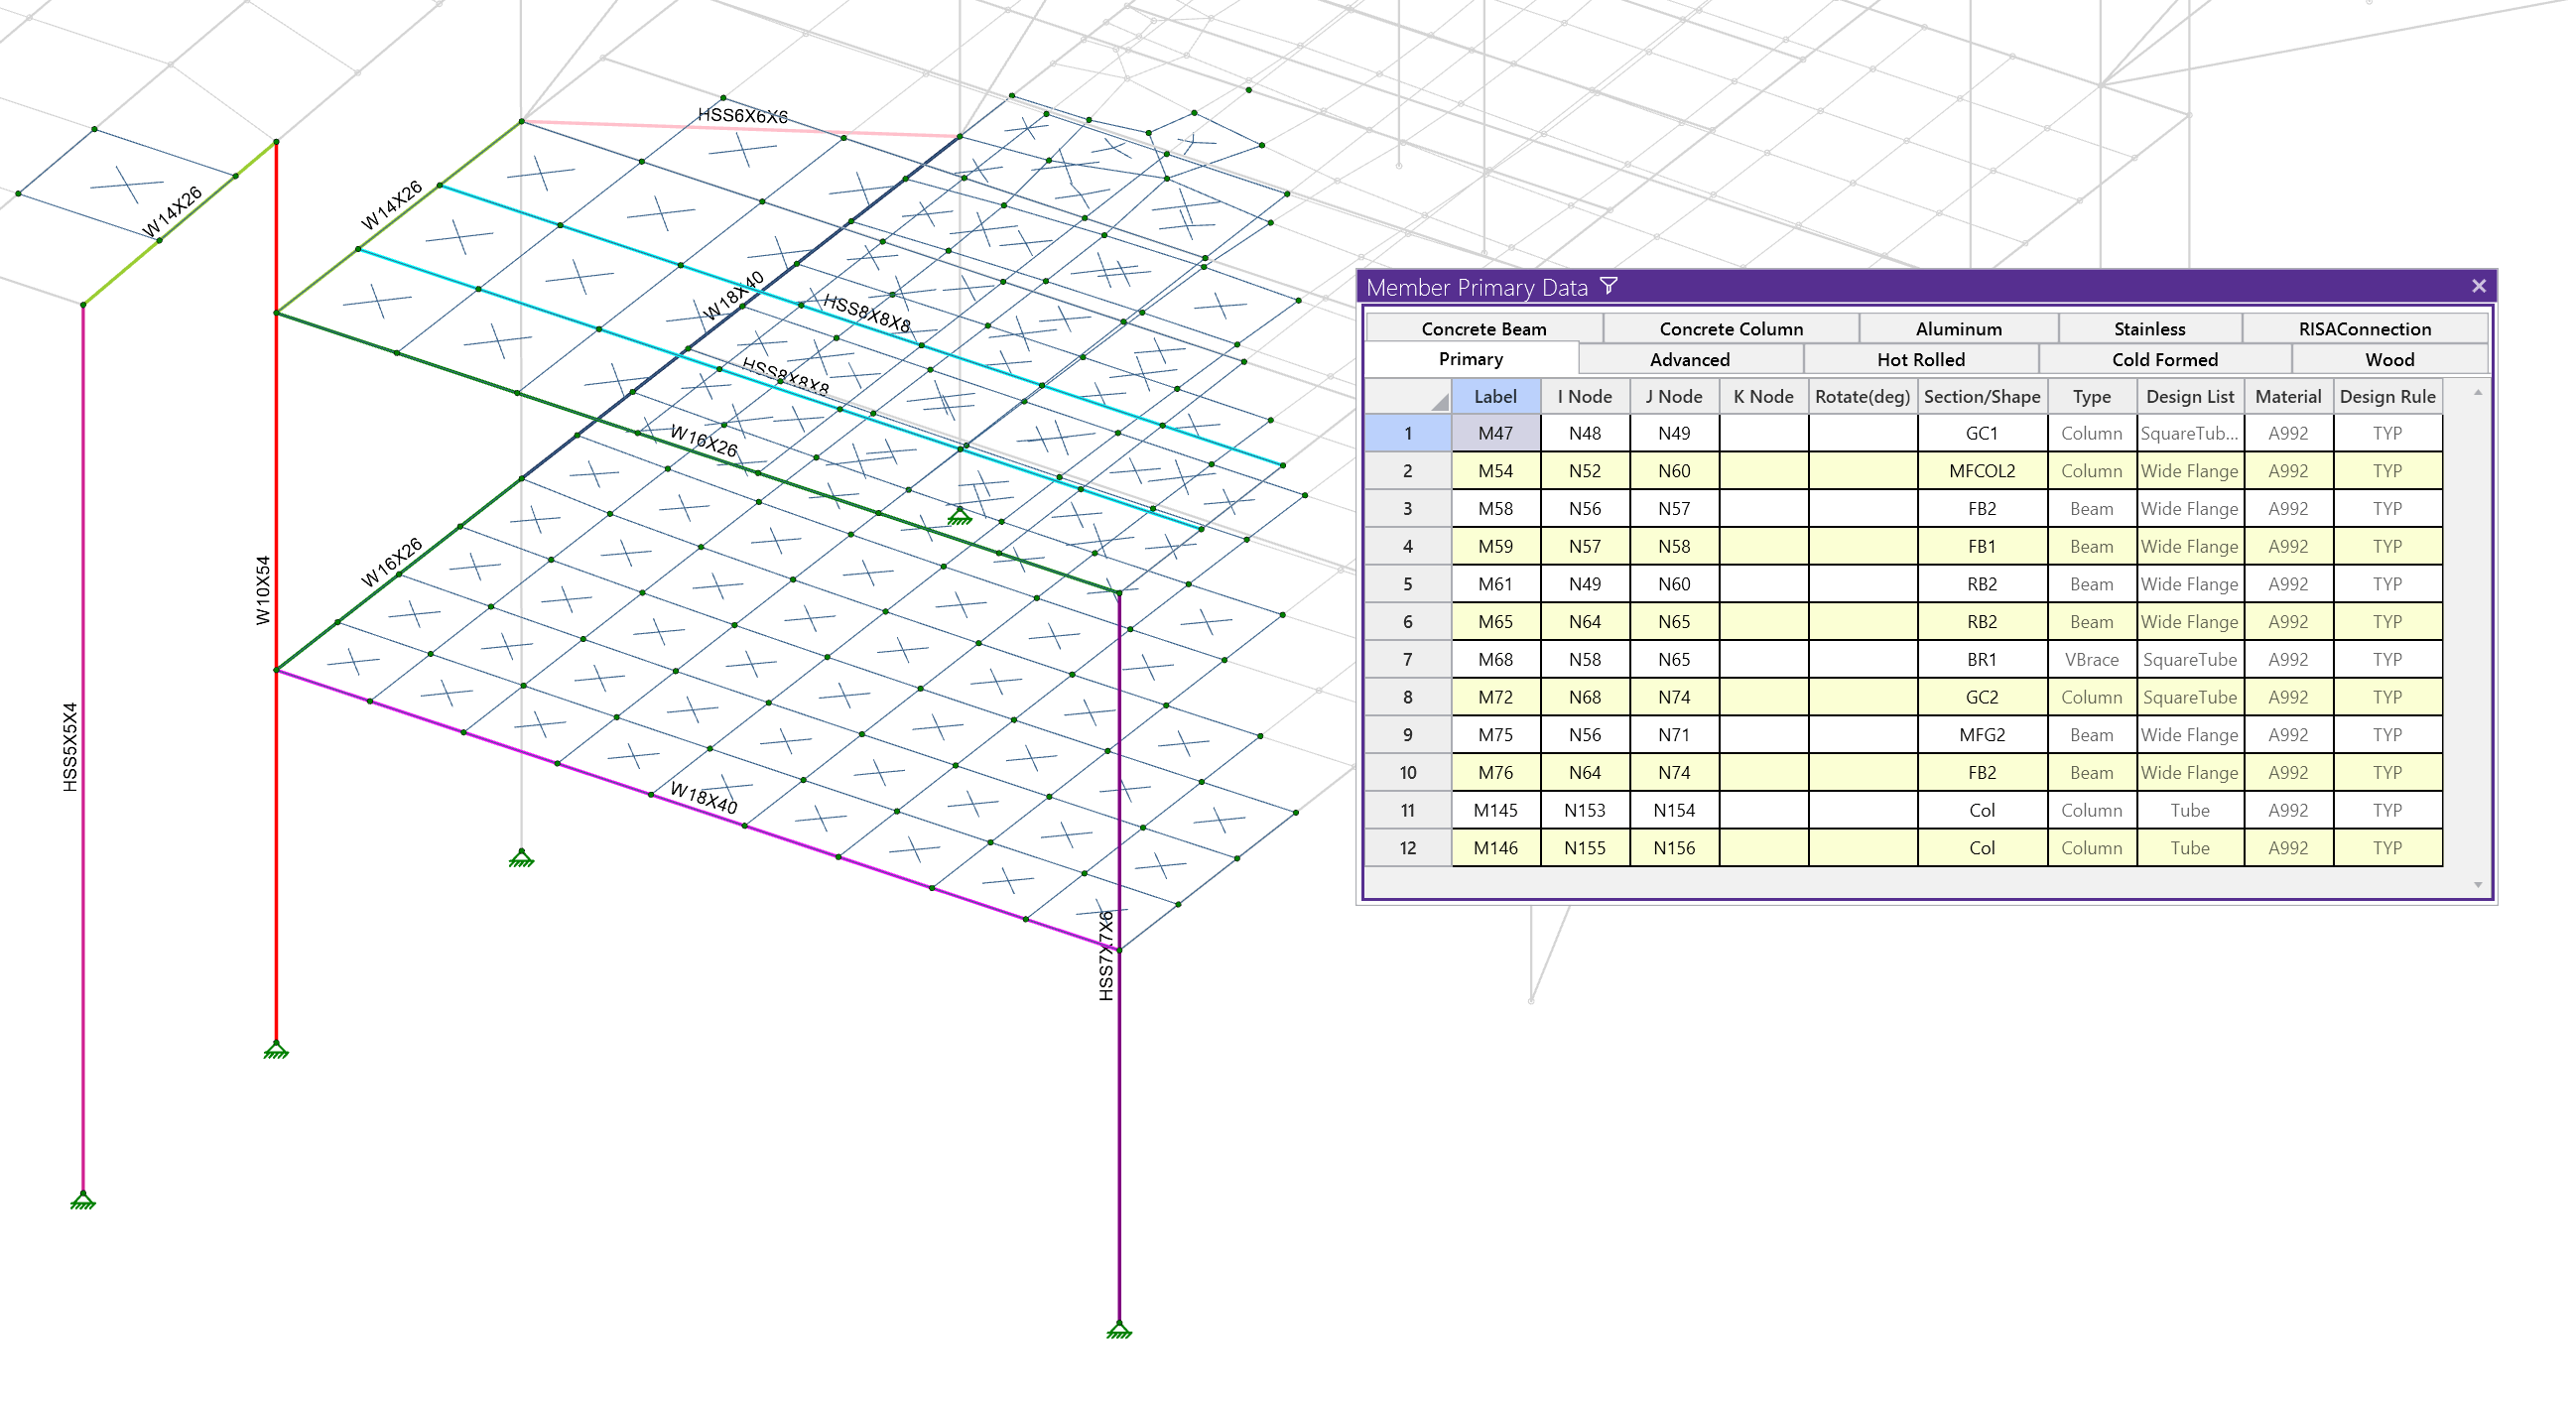Click the pinned support at HSS5X5X4 column base
Screen dimensions: 2576x1407
point(83,1201)
